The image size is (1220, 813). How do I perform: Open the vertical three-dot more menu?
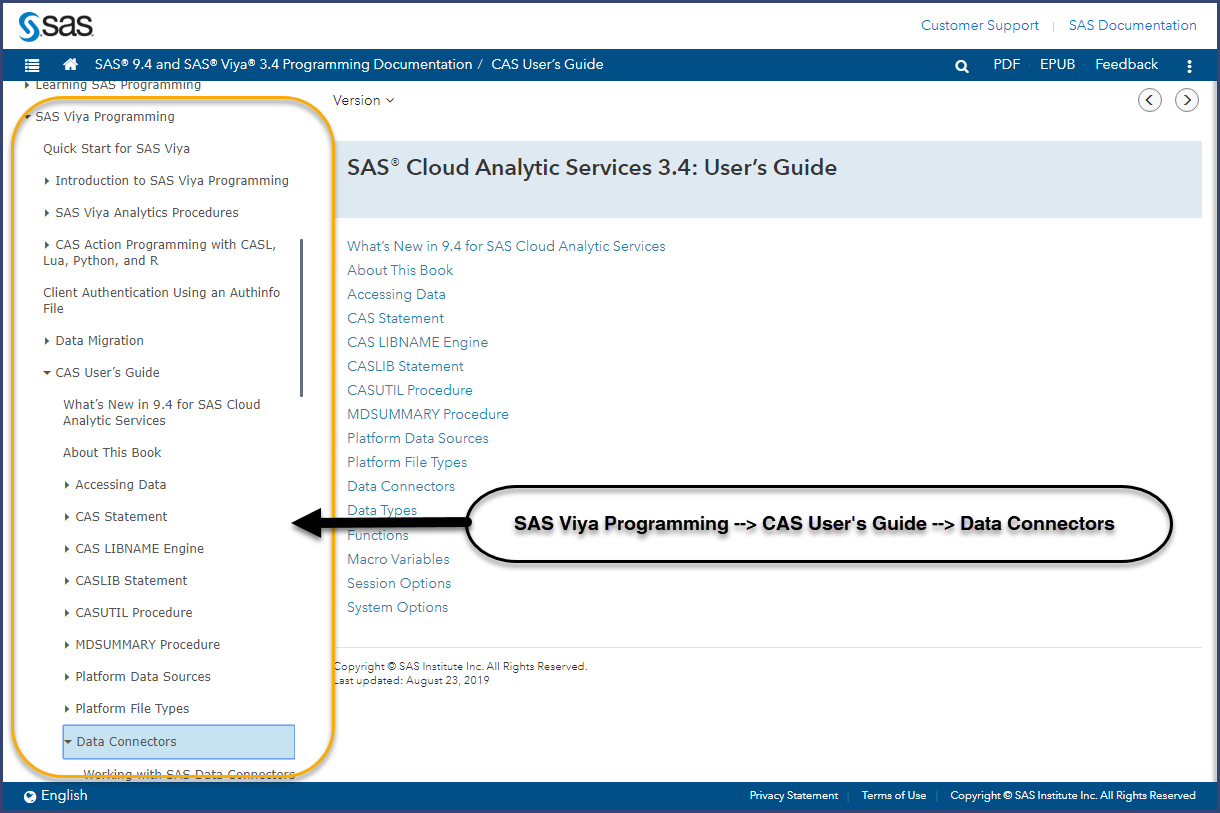click(1189, 66)
